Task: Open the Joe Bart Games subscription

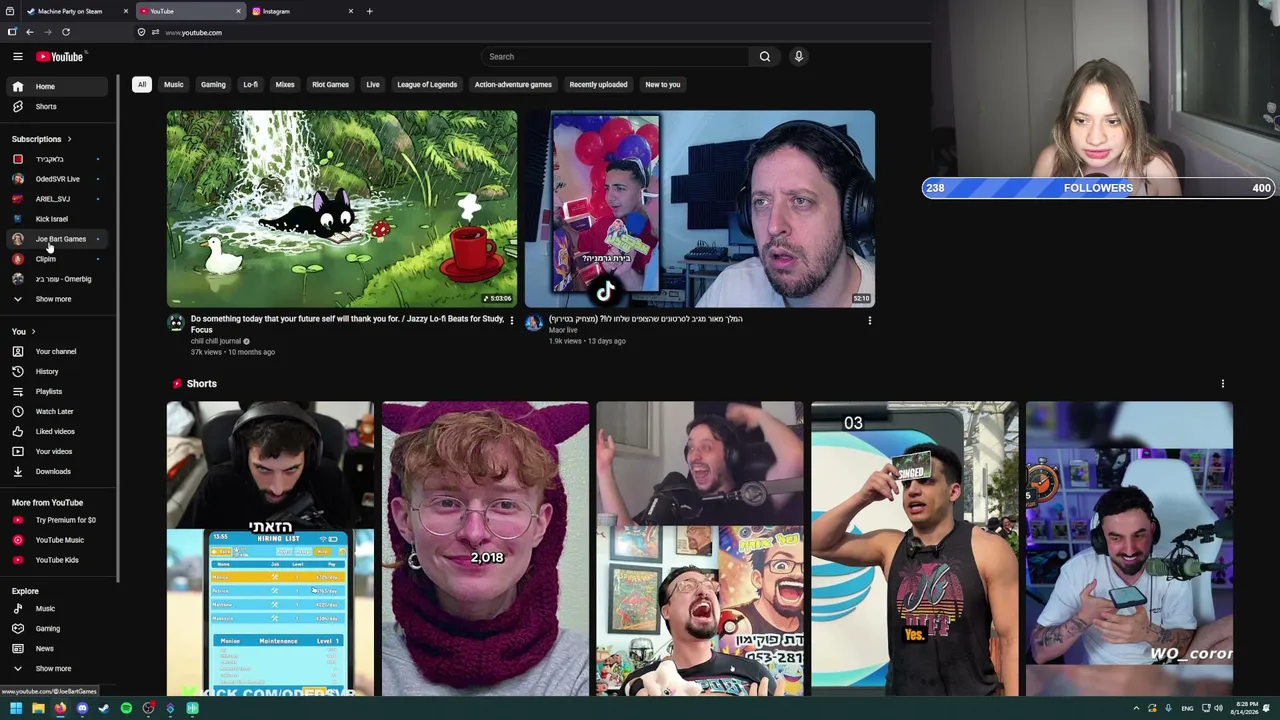Action: (56, 239)
